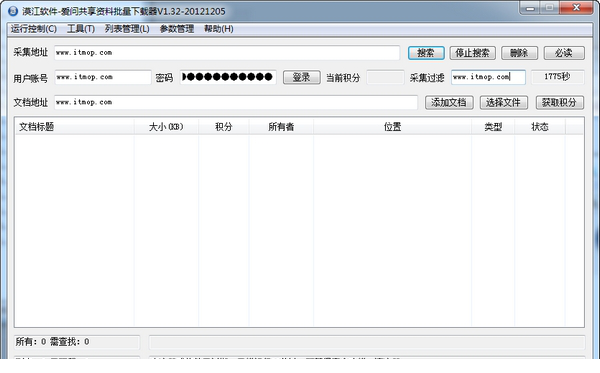Focus the 密码 password field
600x373 pixels.
[228, 77]
